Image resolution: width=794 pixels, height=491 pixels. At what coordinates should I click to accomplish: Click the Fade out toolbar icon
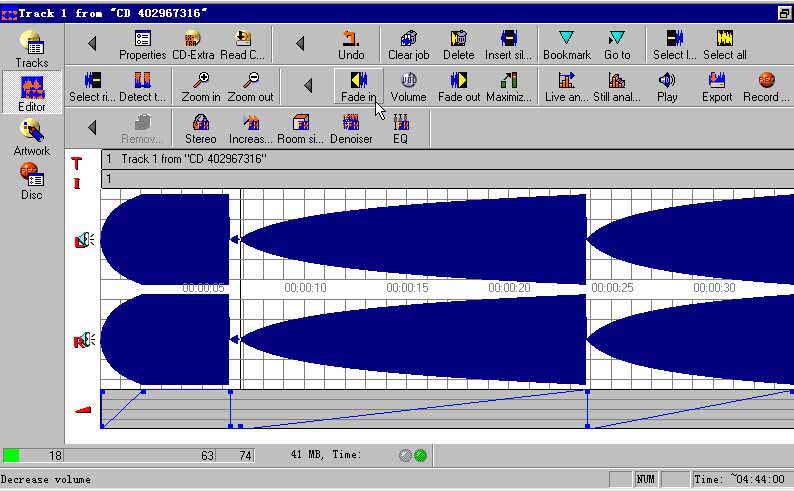pyautogui.click(x=459, y=80)
